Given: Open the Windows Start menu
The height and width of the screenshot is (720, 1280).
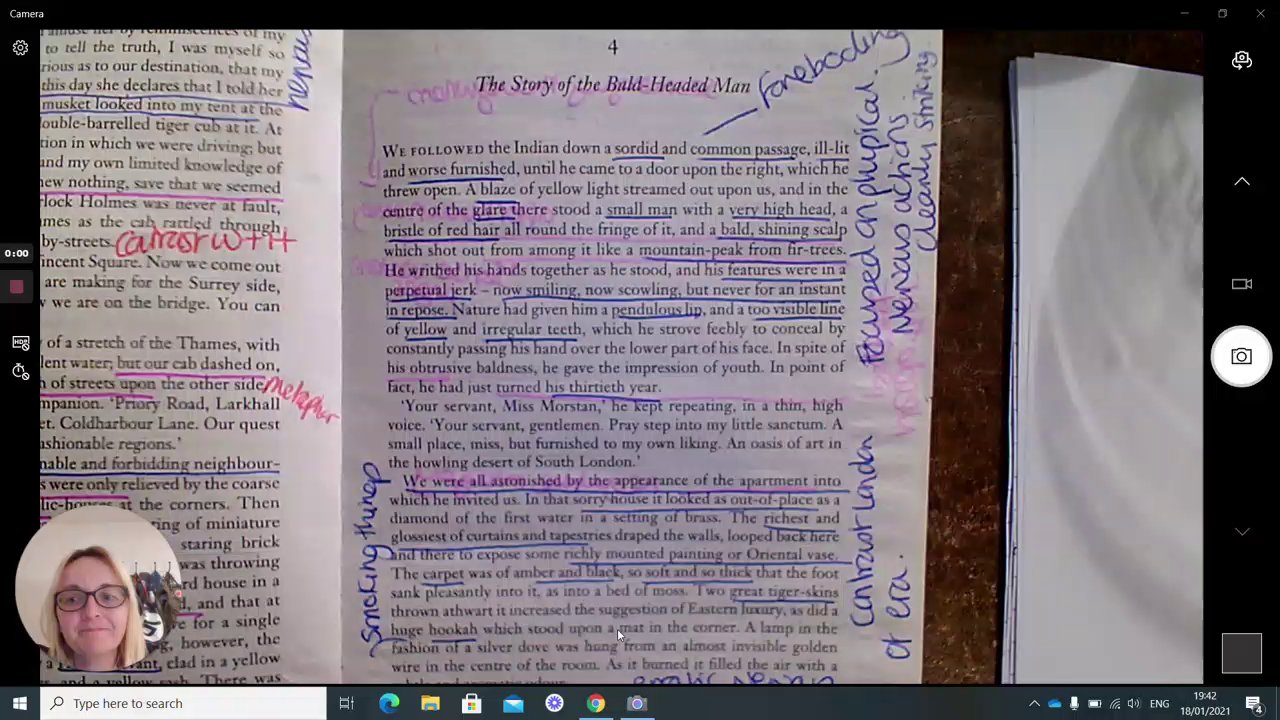Looking at the screenshot, I should [19, 703].
